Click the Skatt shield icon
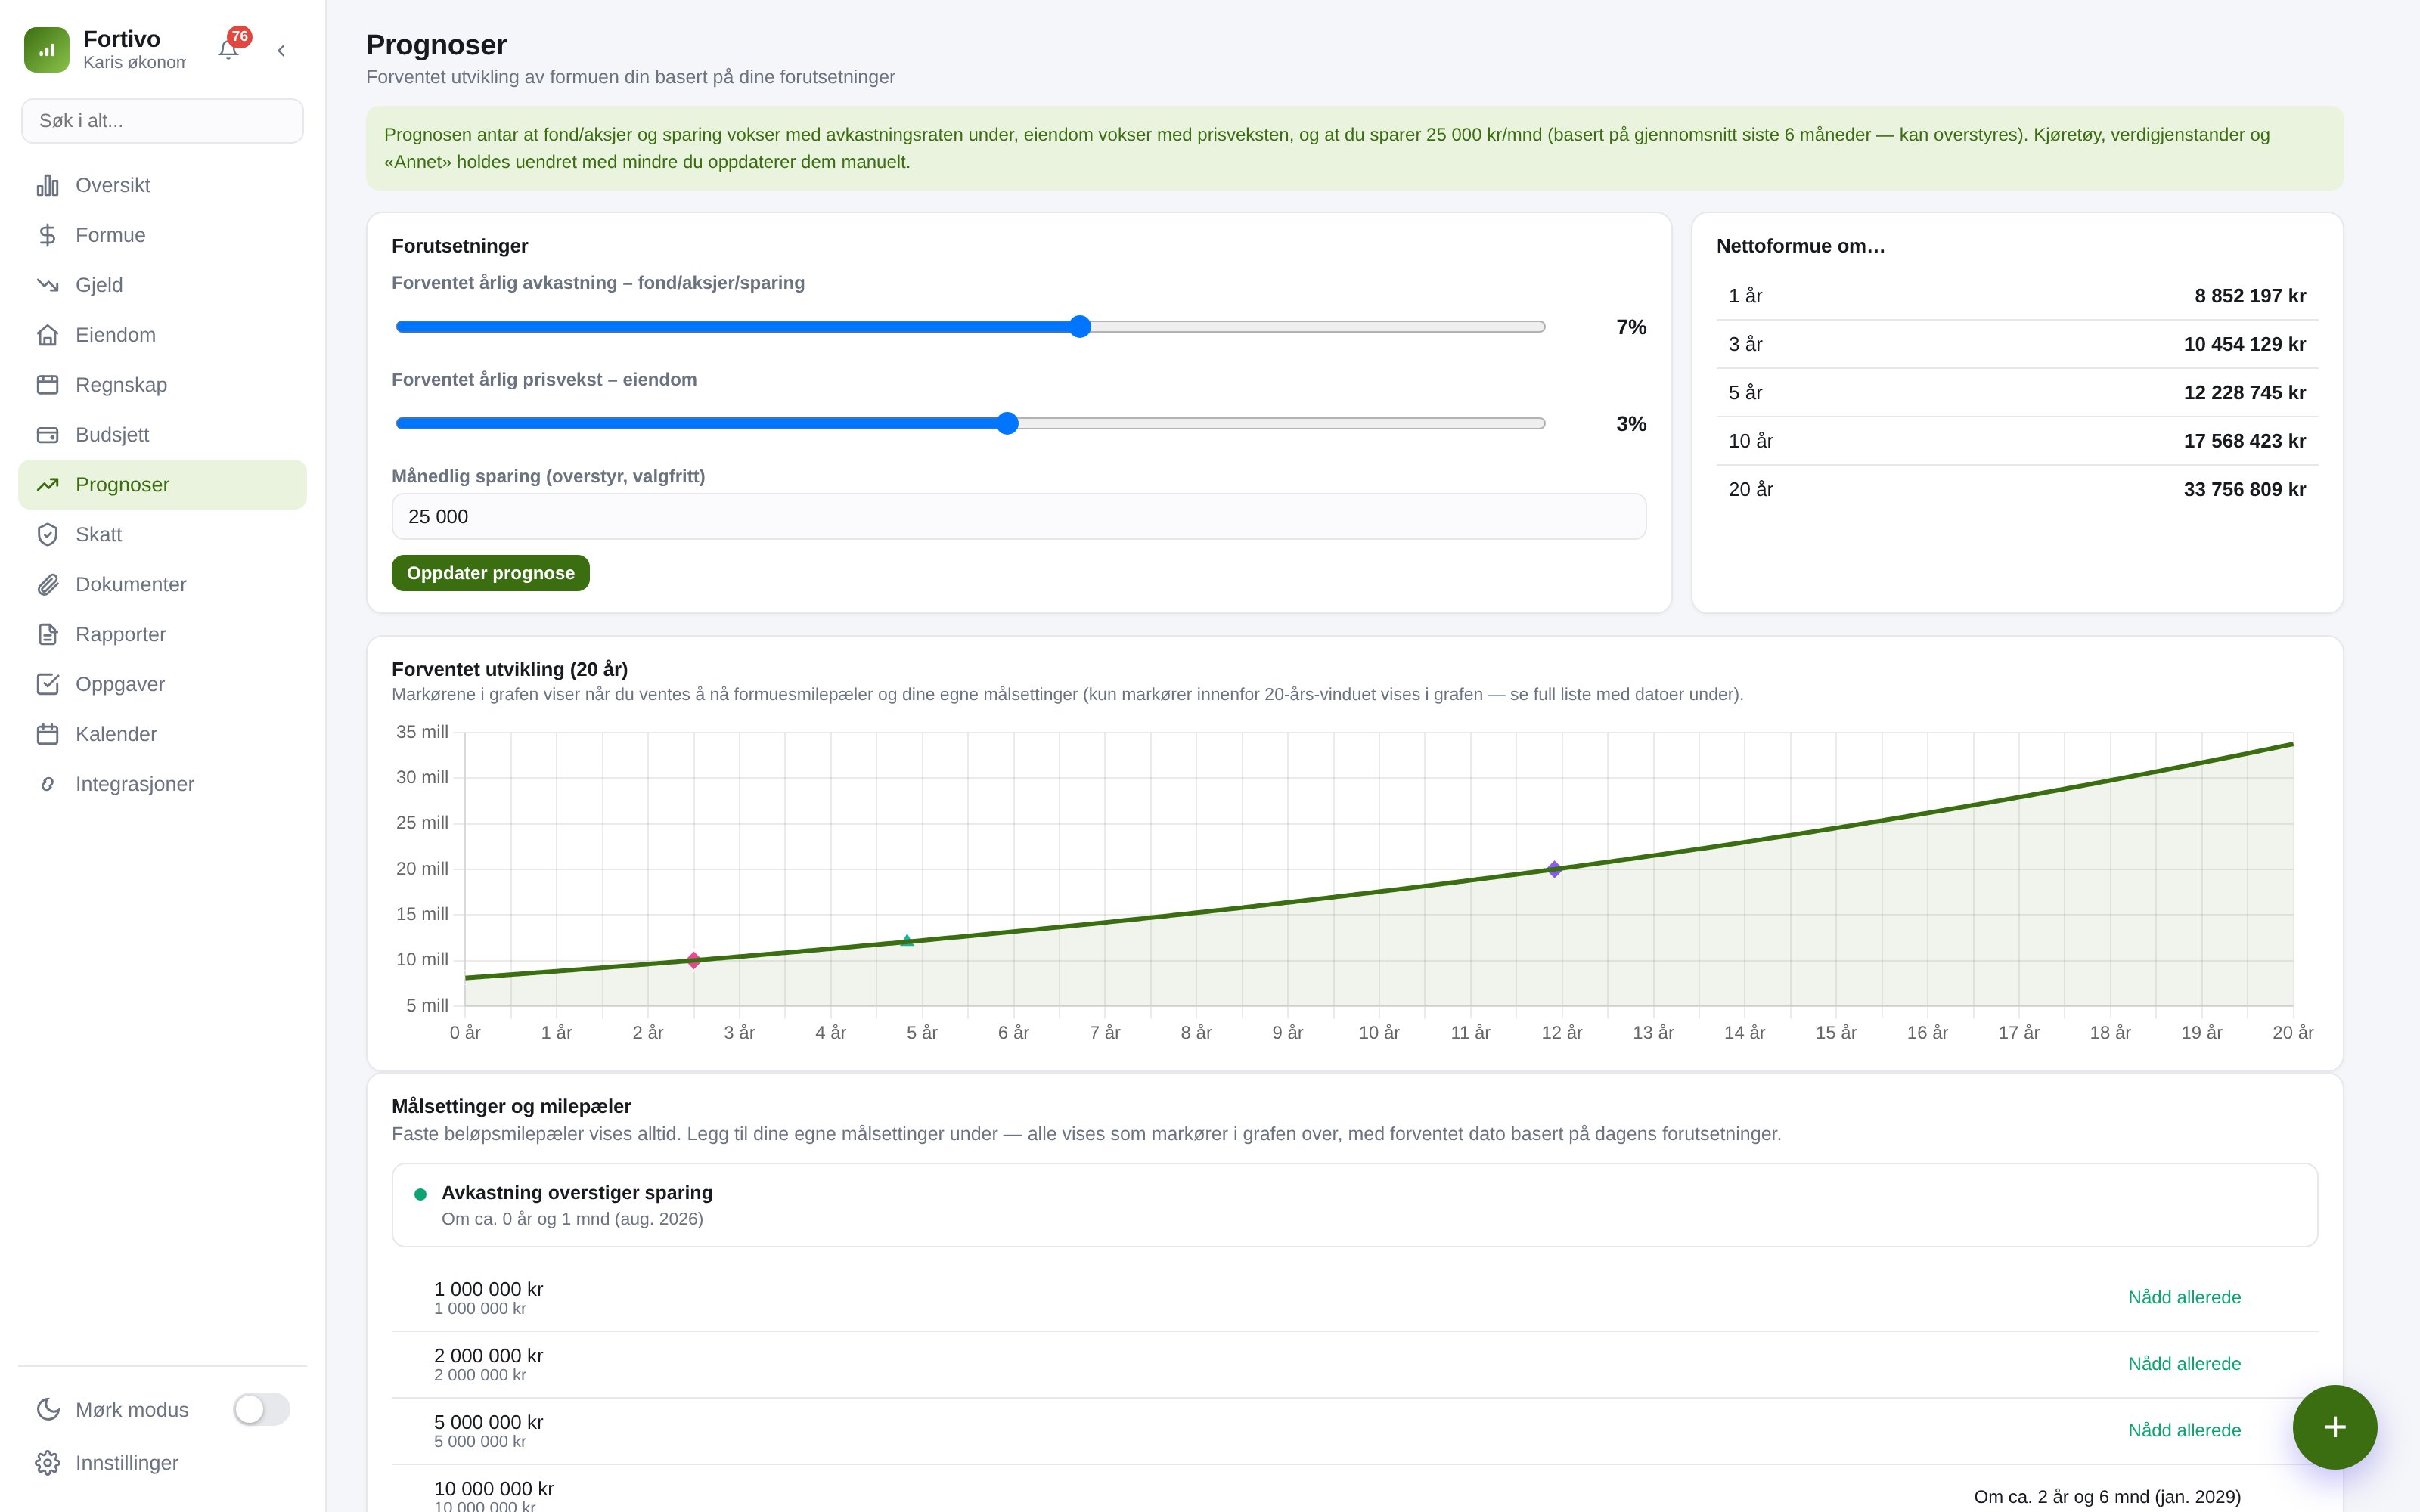This screenshot has height=1512, width=2420. pyautogui.click(x=48, y=535)
